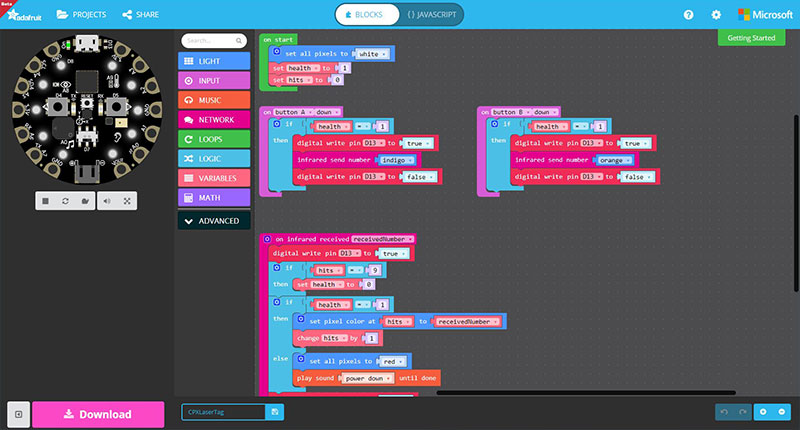This screenshot has width=800, height=430.
Task: Stop the simulator
Action: (45, 201)
